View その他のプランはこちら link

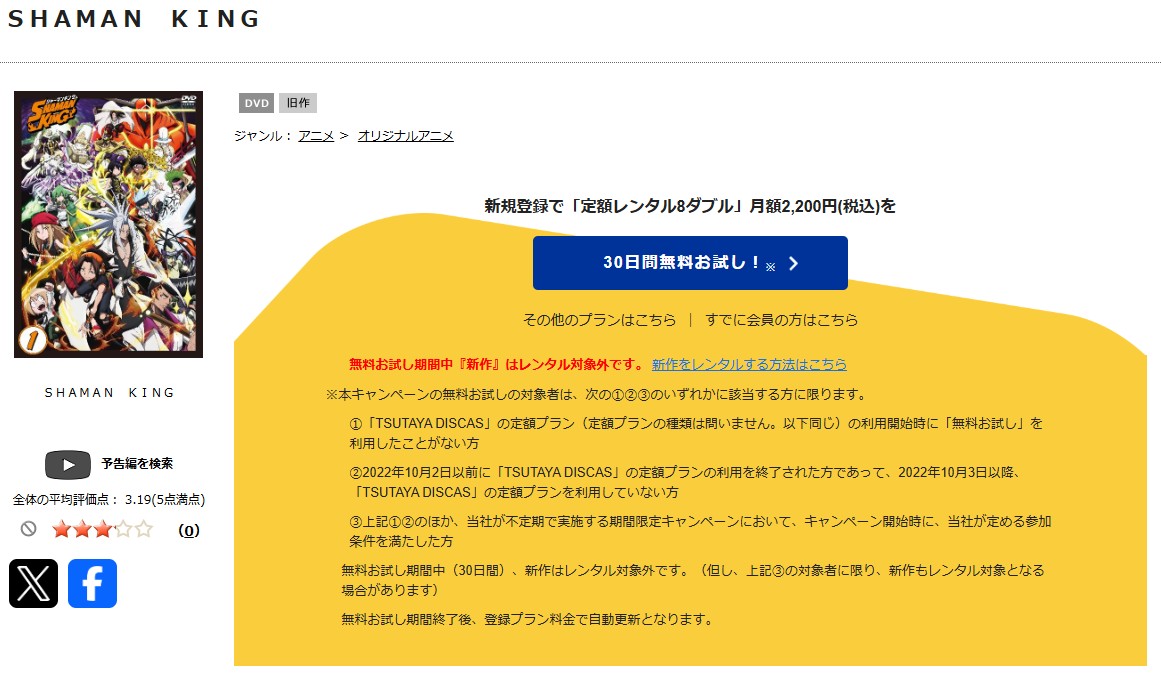[599, 320]
